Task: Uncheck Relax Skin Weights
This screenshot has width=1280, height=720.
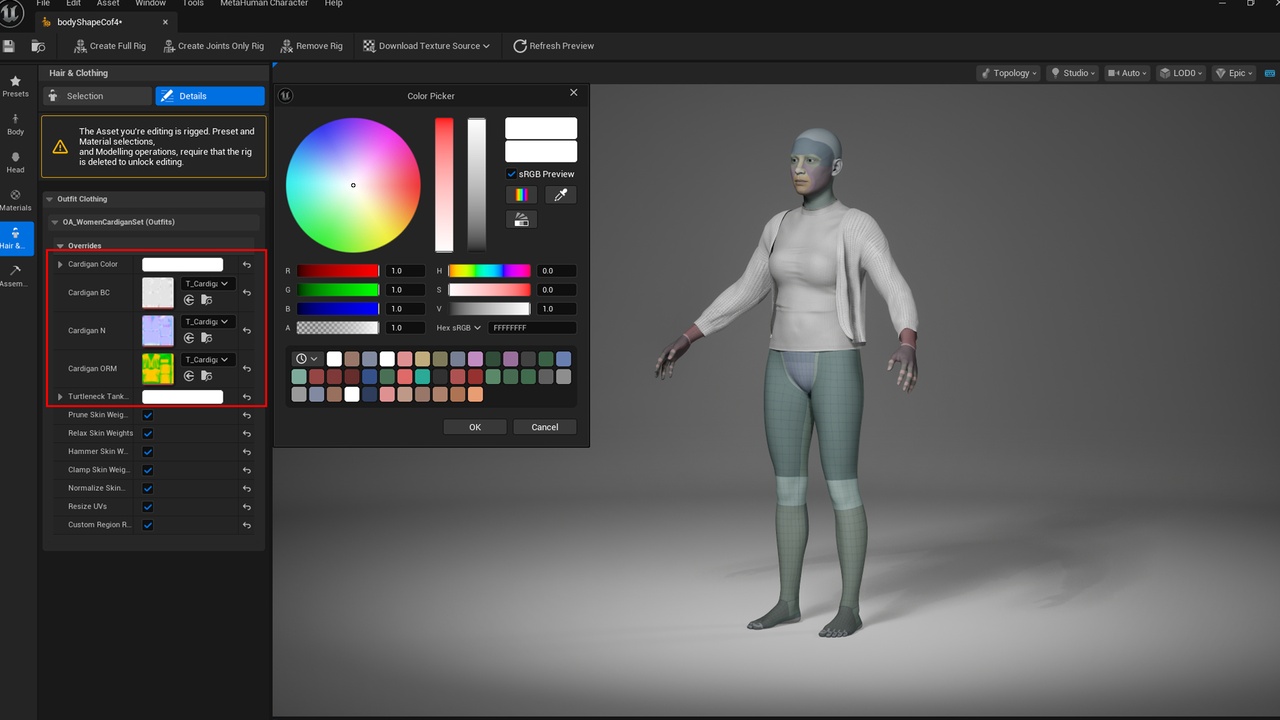Action: coord(148,433)
